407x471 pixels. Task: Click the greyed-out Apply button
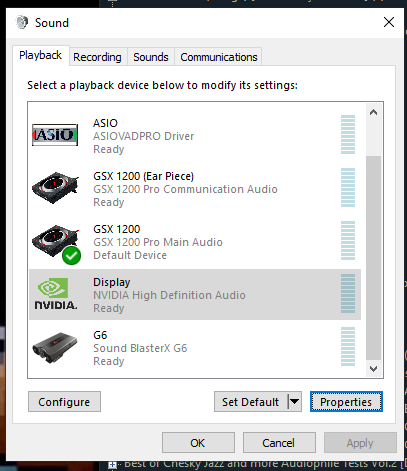coord(360,443)
